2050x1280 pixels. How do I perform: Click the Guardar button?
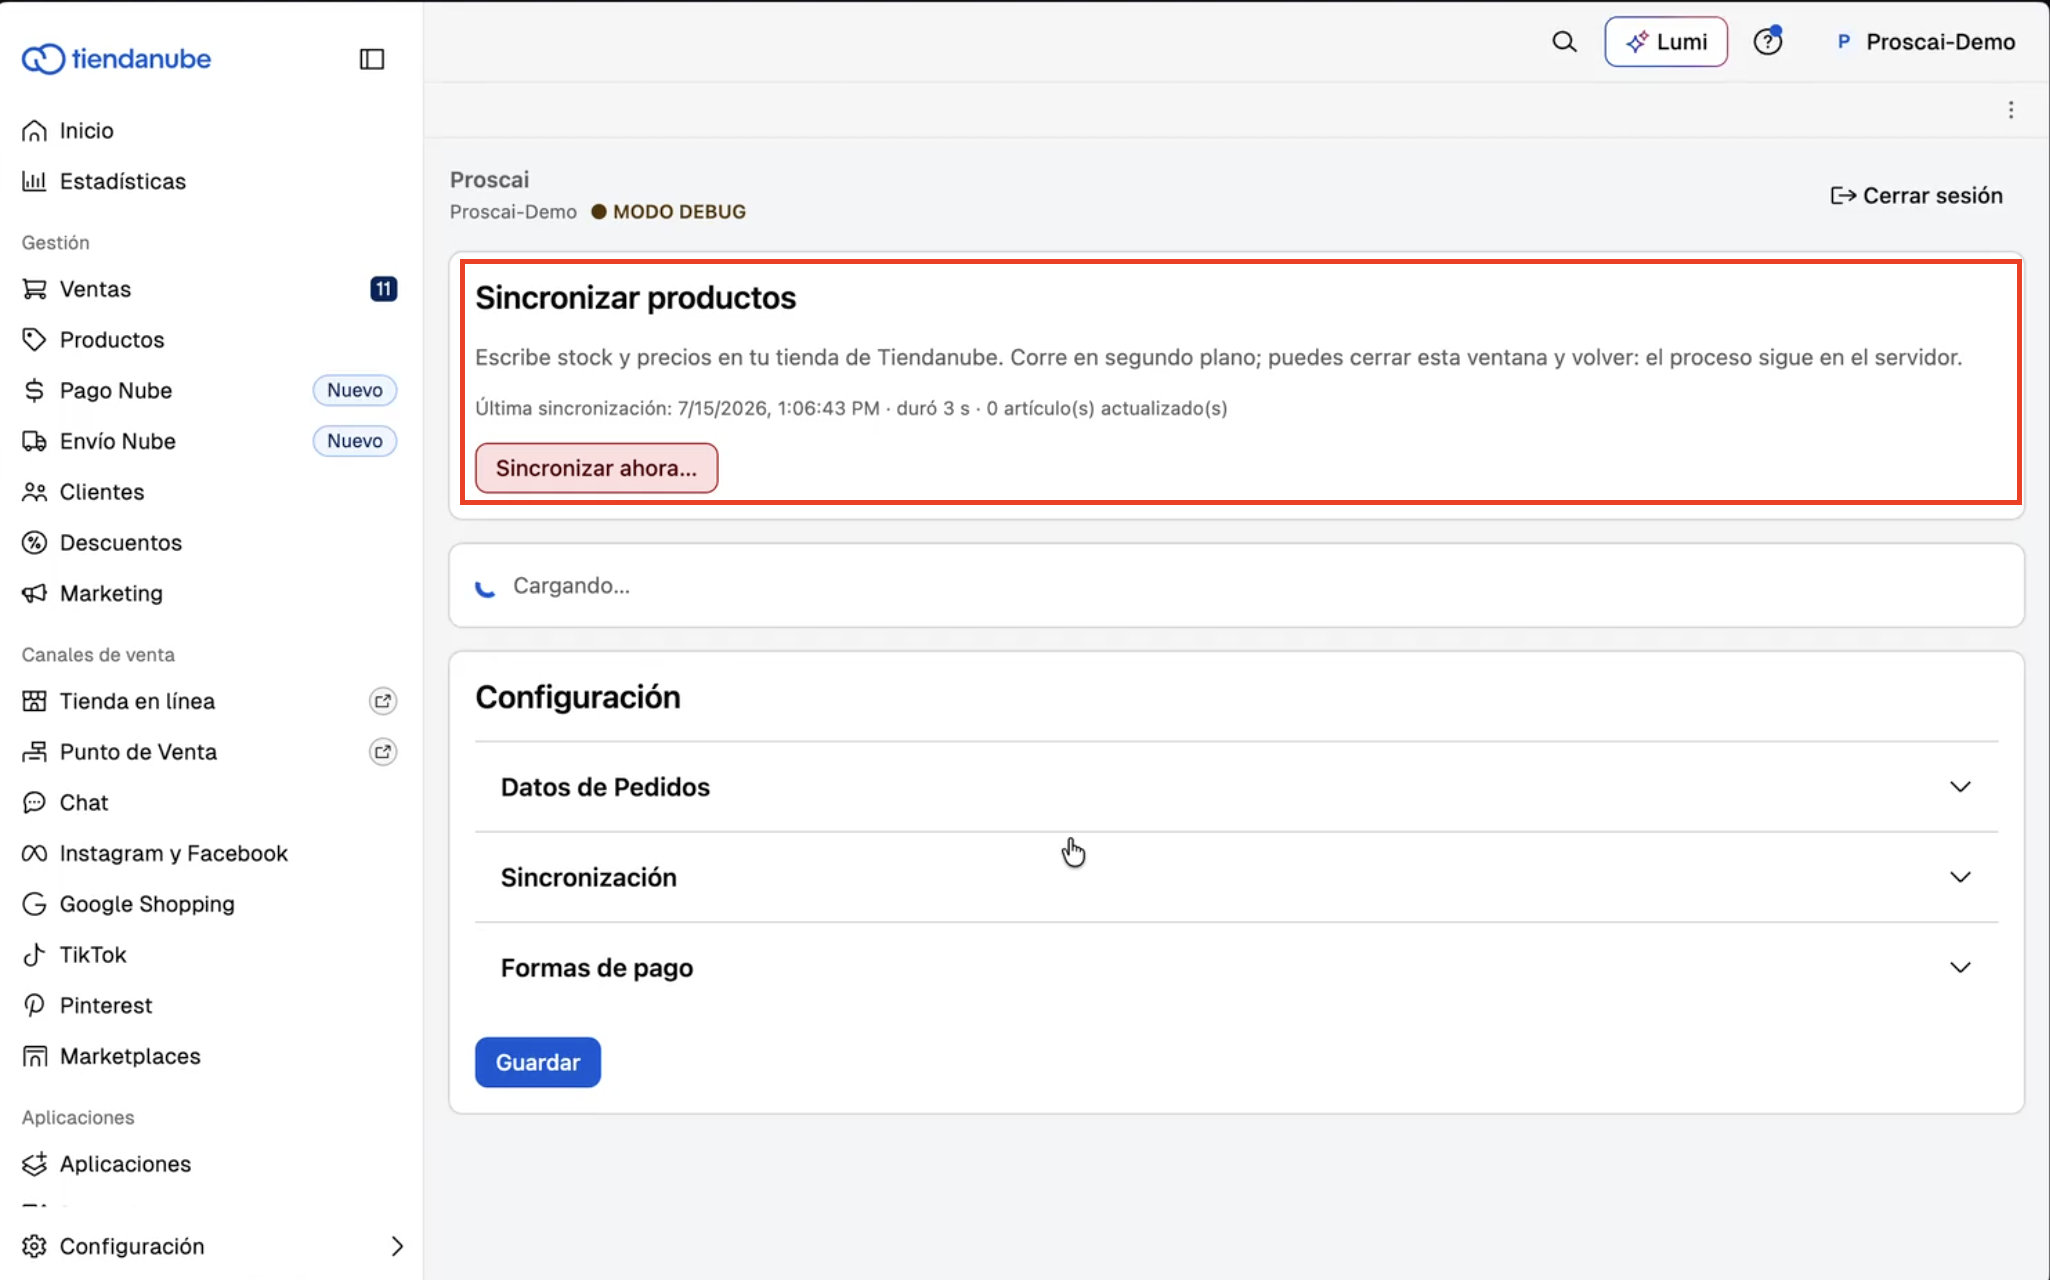tap(538, 1062)
